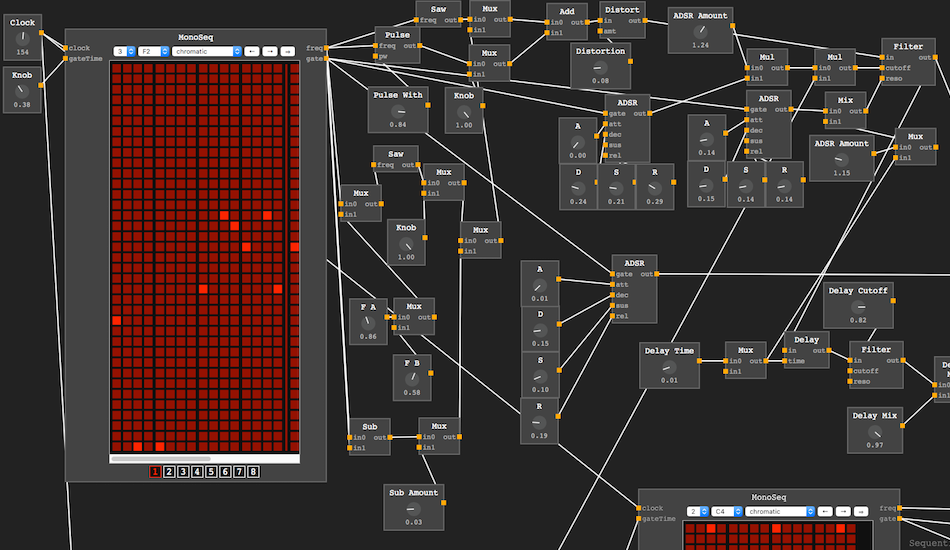Toggle the lit step in the grid's last column

(x=295, y=247)
